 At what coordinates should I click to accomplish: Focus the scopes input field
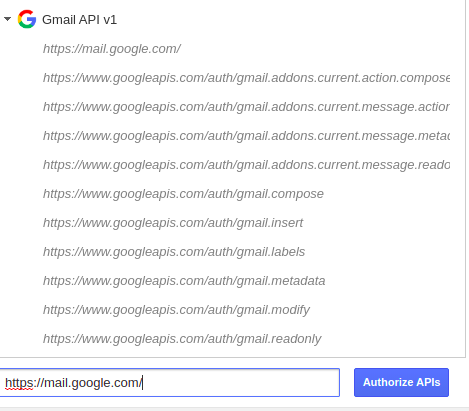point(170,382)
